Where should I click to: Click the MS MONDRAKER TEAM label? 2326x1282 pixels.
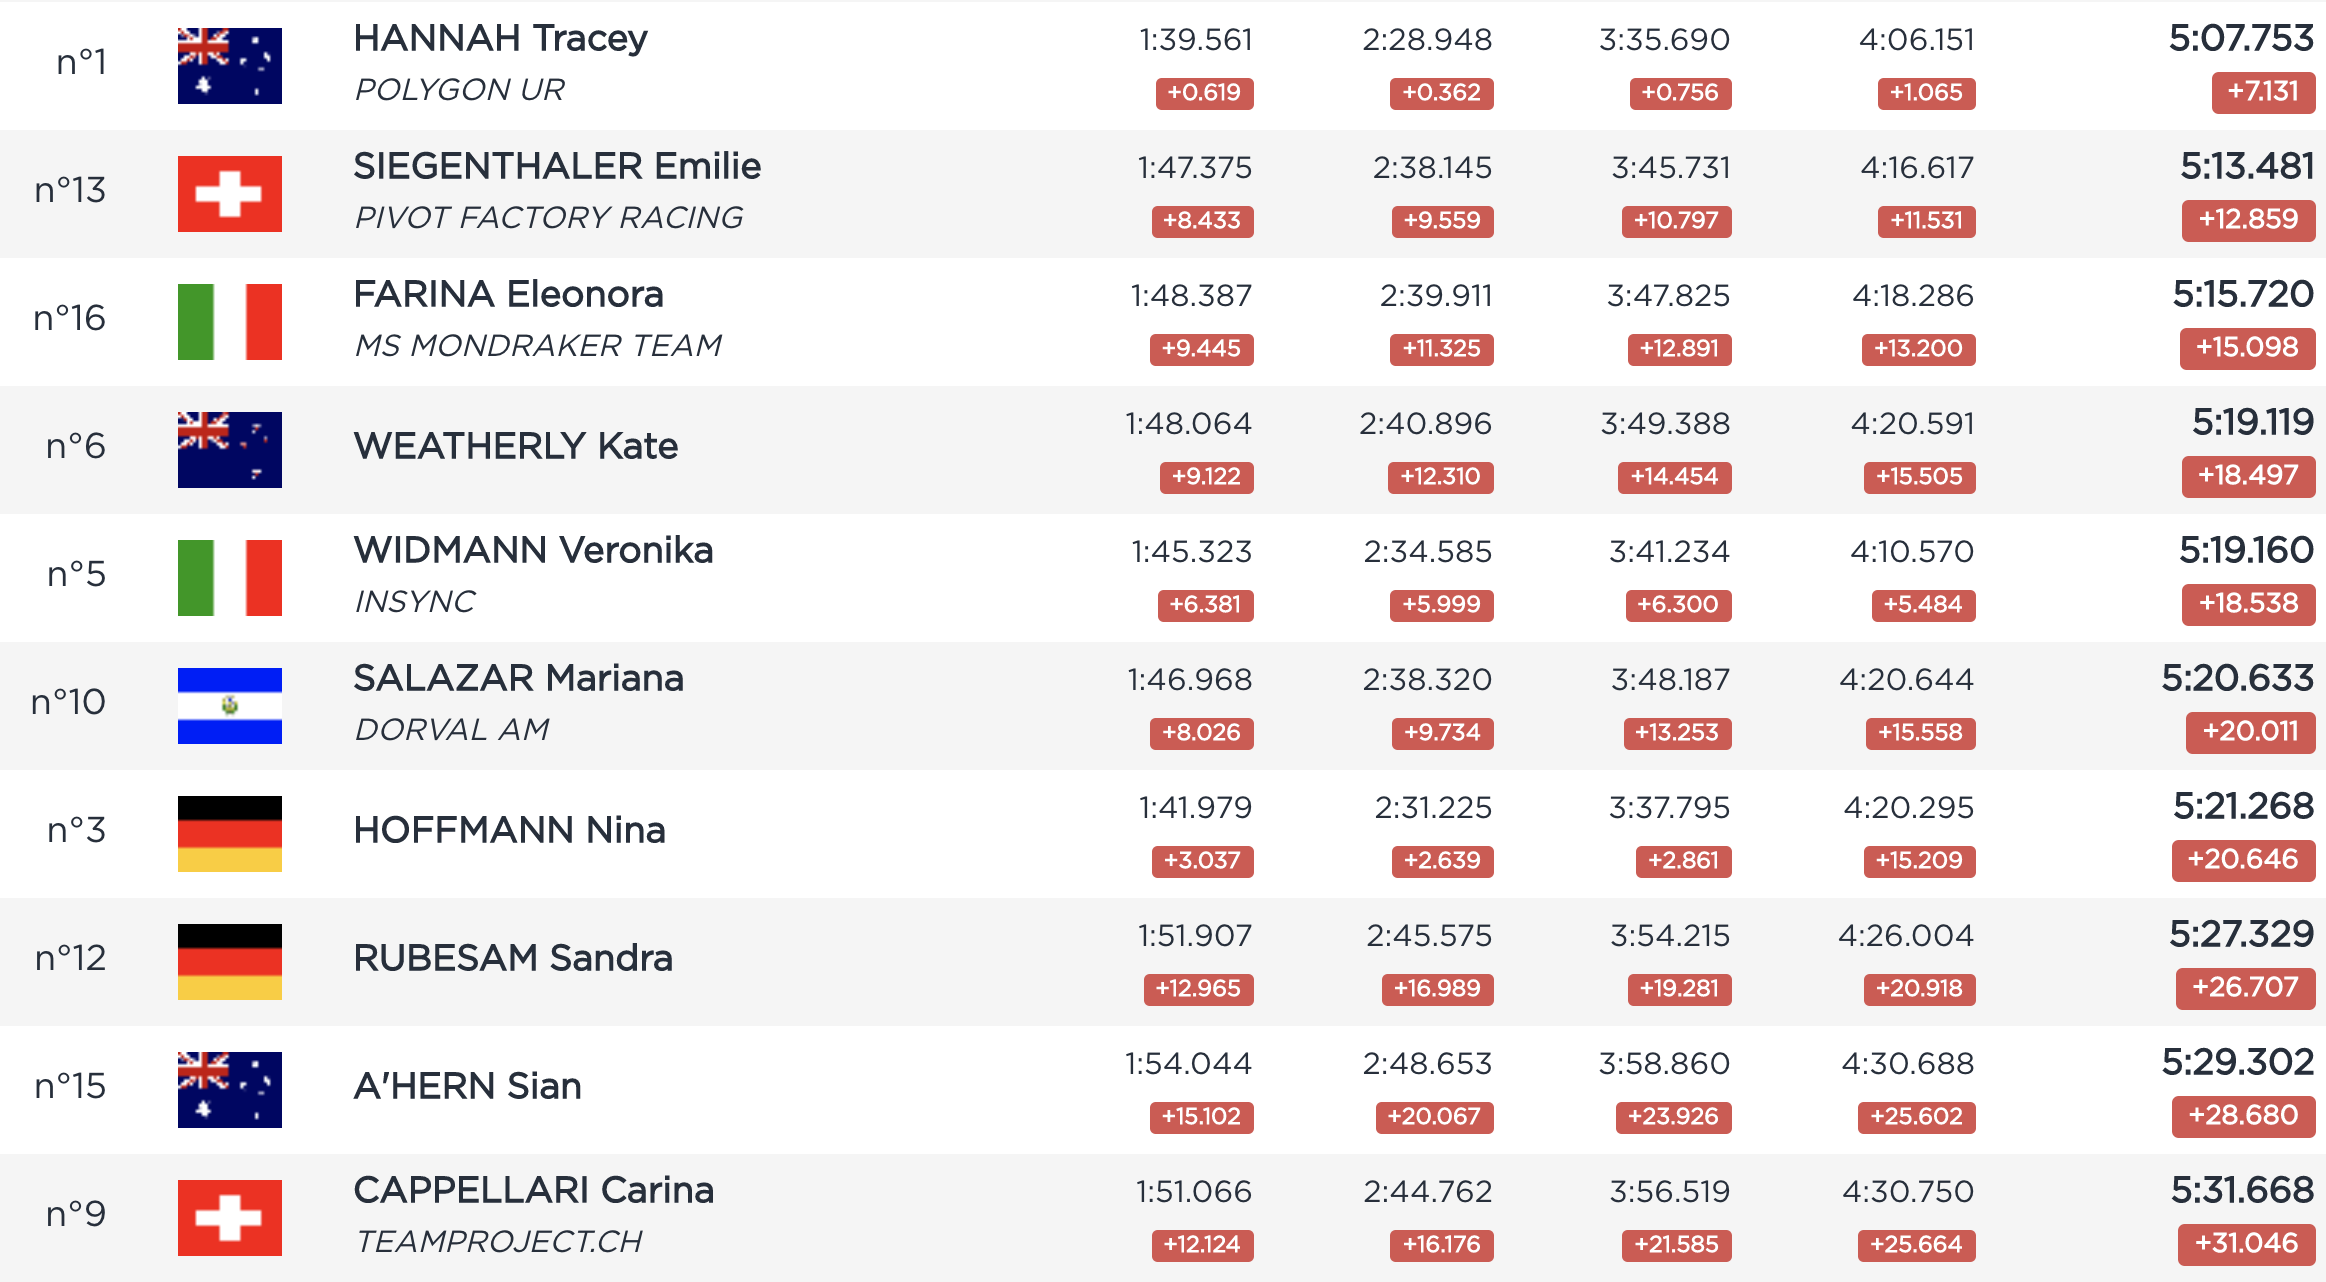(x=538, y=346)
